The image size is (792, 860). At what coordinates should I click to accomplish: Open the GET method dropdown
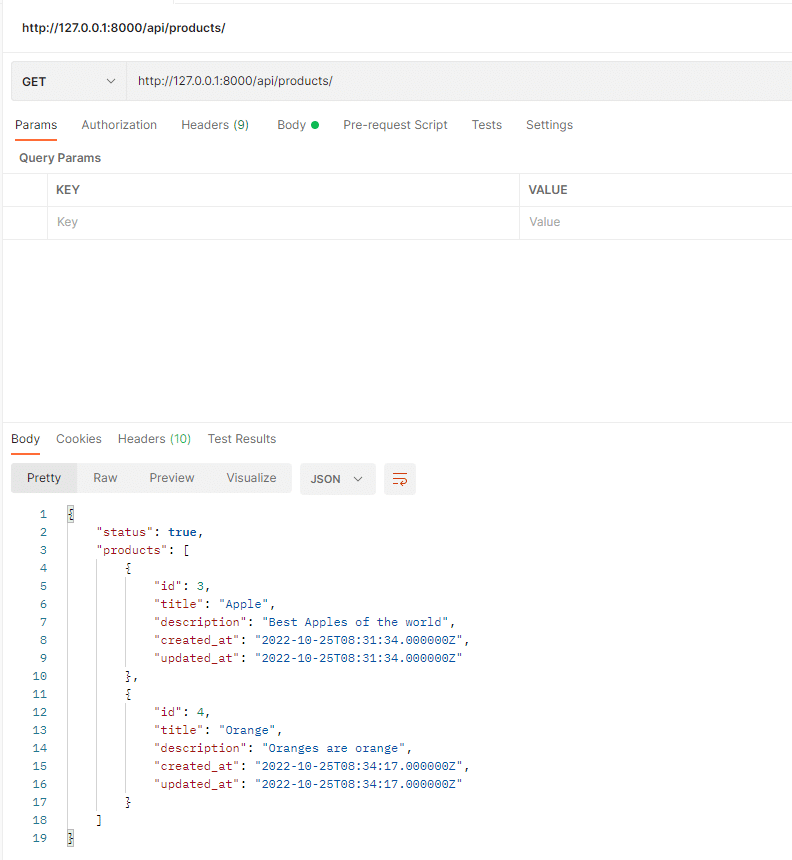tap(68, 82)
